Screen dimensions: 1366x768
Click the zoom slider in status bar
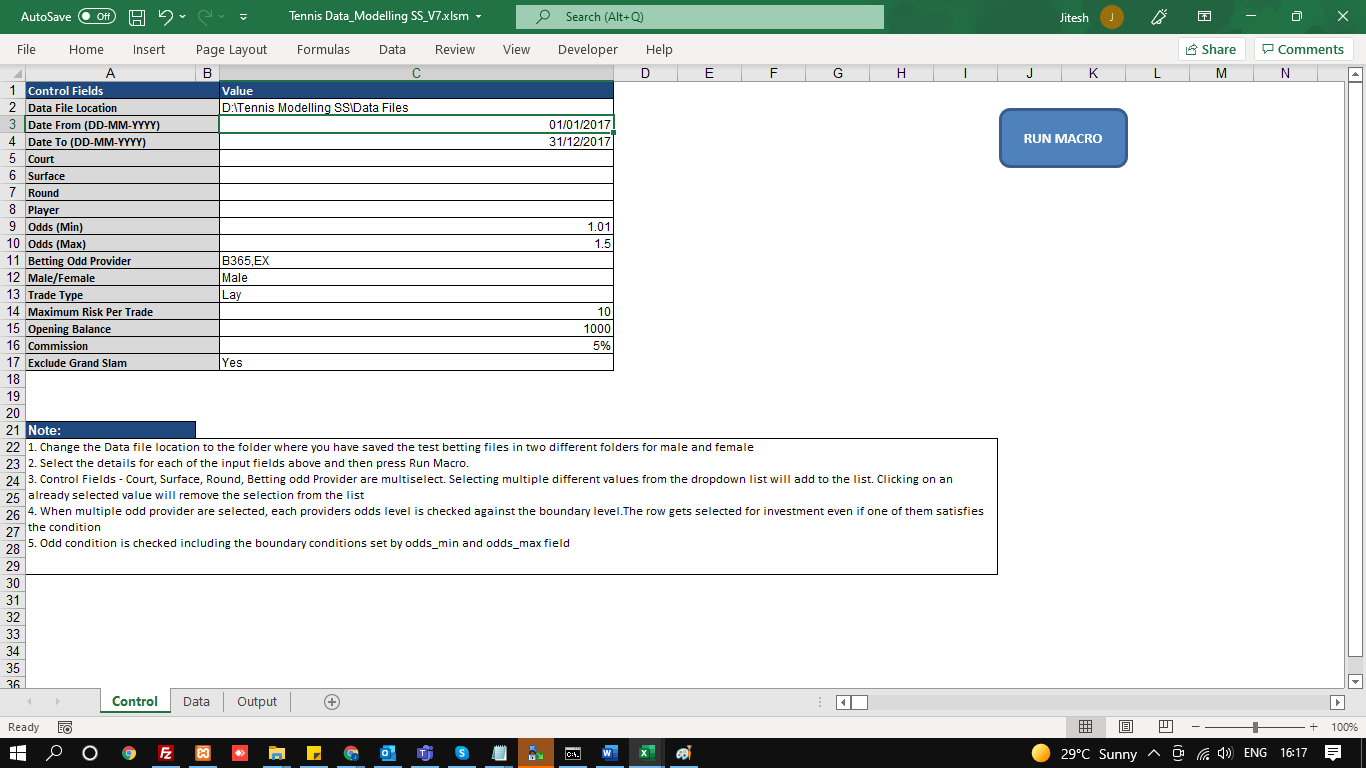[x=1255, y=727]
